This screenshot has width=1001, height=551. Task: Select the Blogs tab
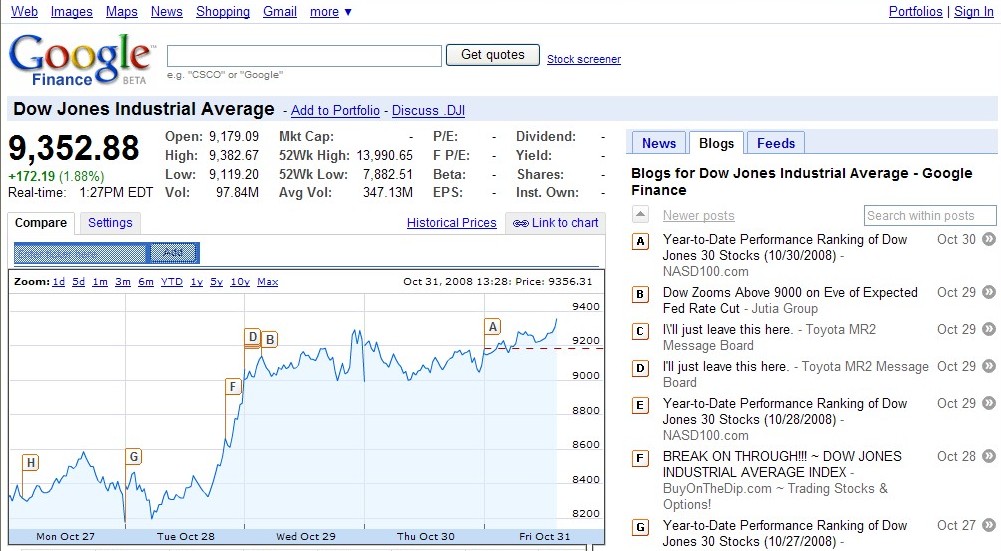716,143
